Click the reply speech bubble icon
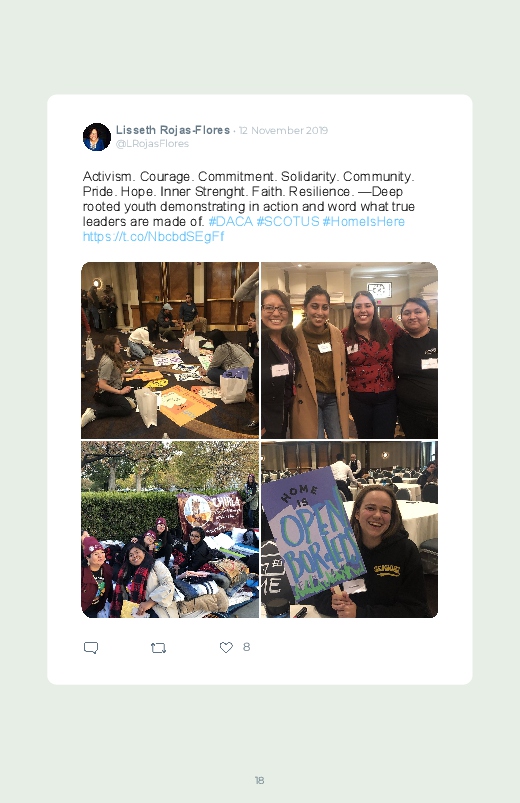The width and height of the screenshot is (520, 803). tap(91, 648)
